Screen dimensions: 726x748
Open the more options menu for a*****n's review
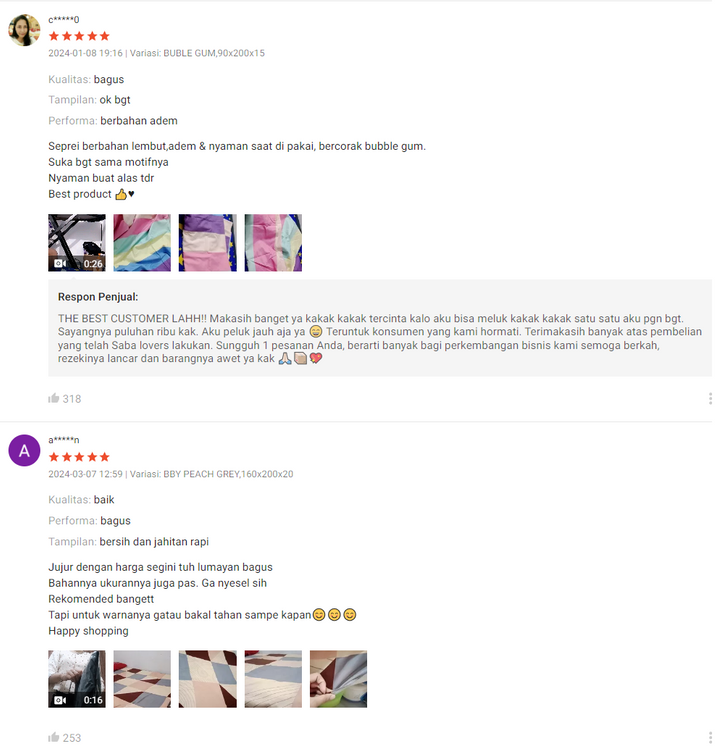coord(710,738)
